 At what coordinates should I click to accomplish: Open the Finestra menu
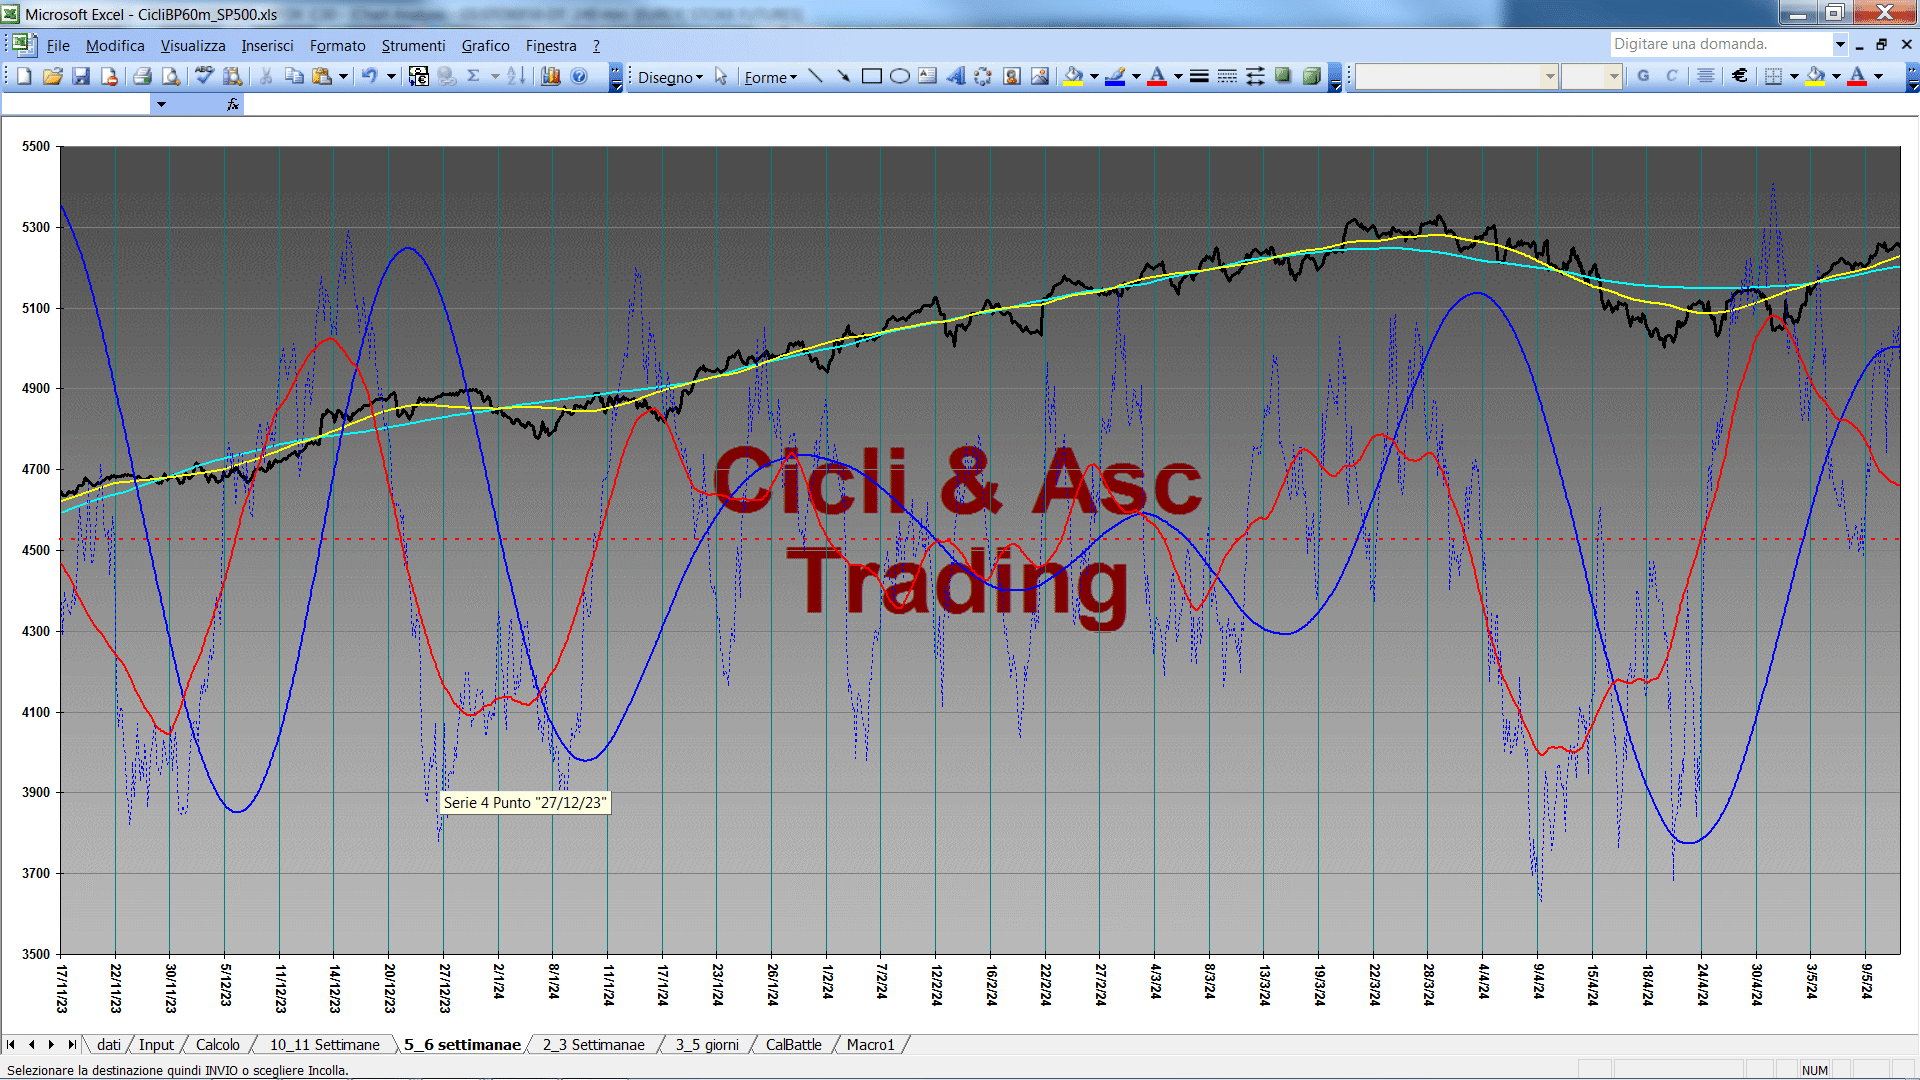click(x=551, y=46)
